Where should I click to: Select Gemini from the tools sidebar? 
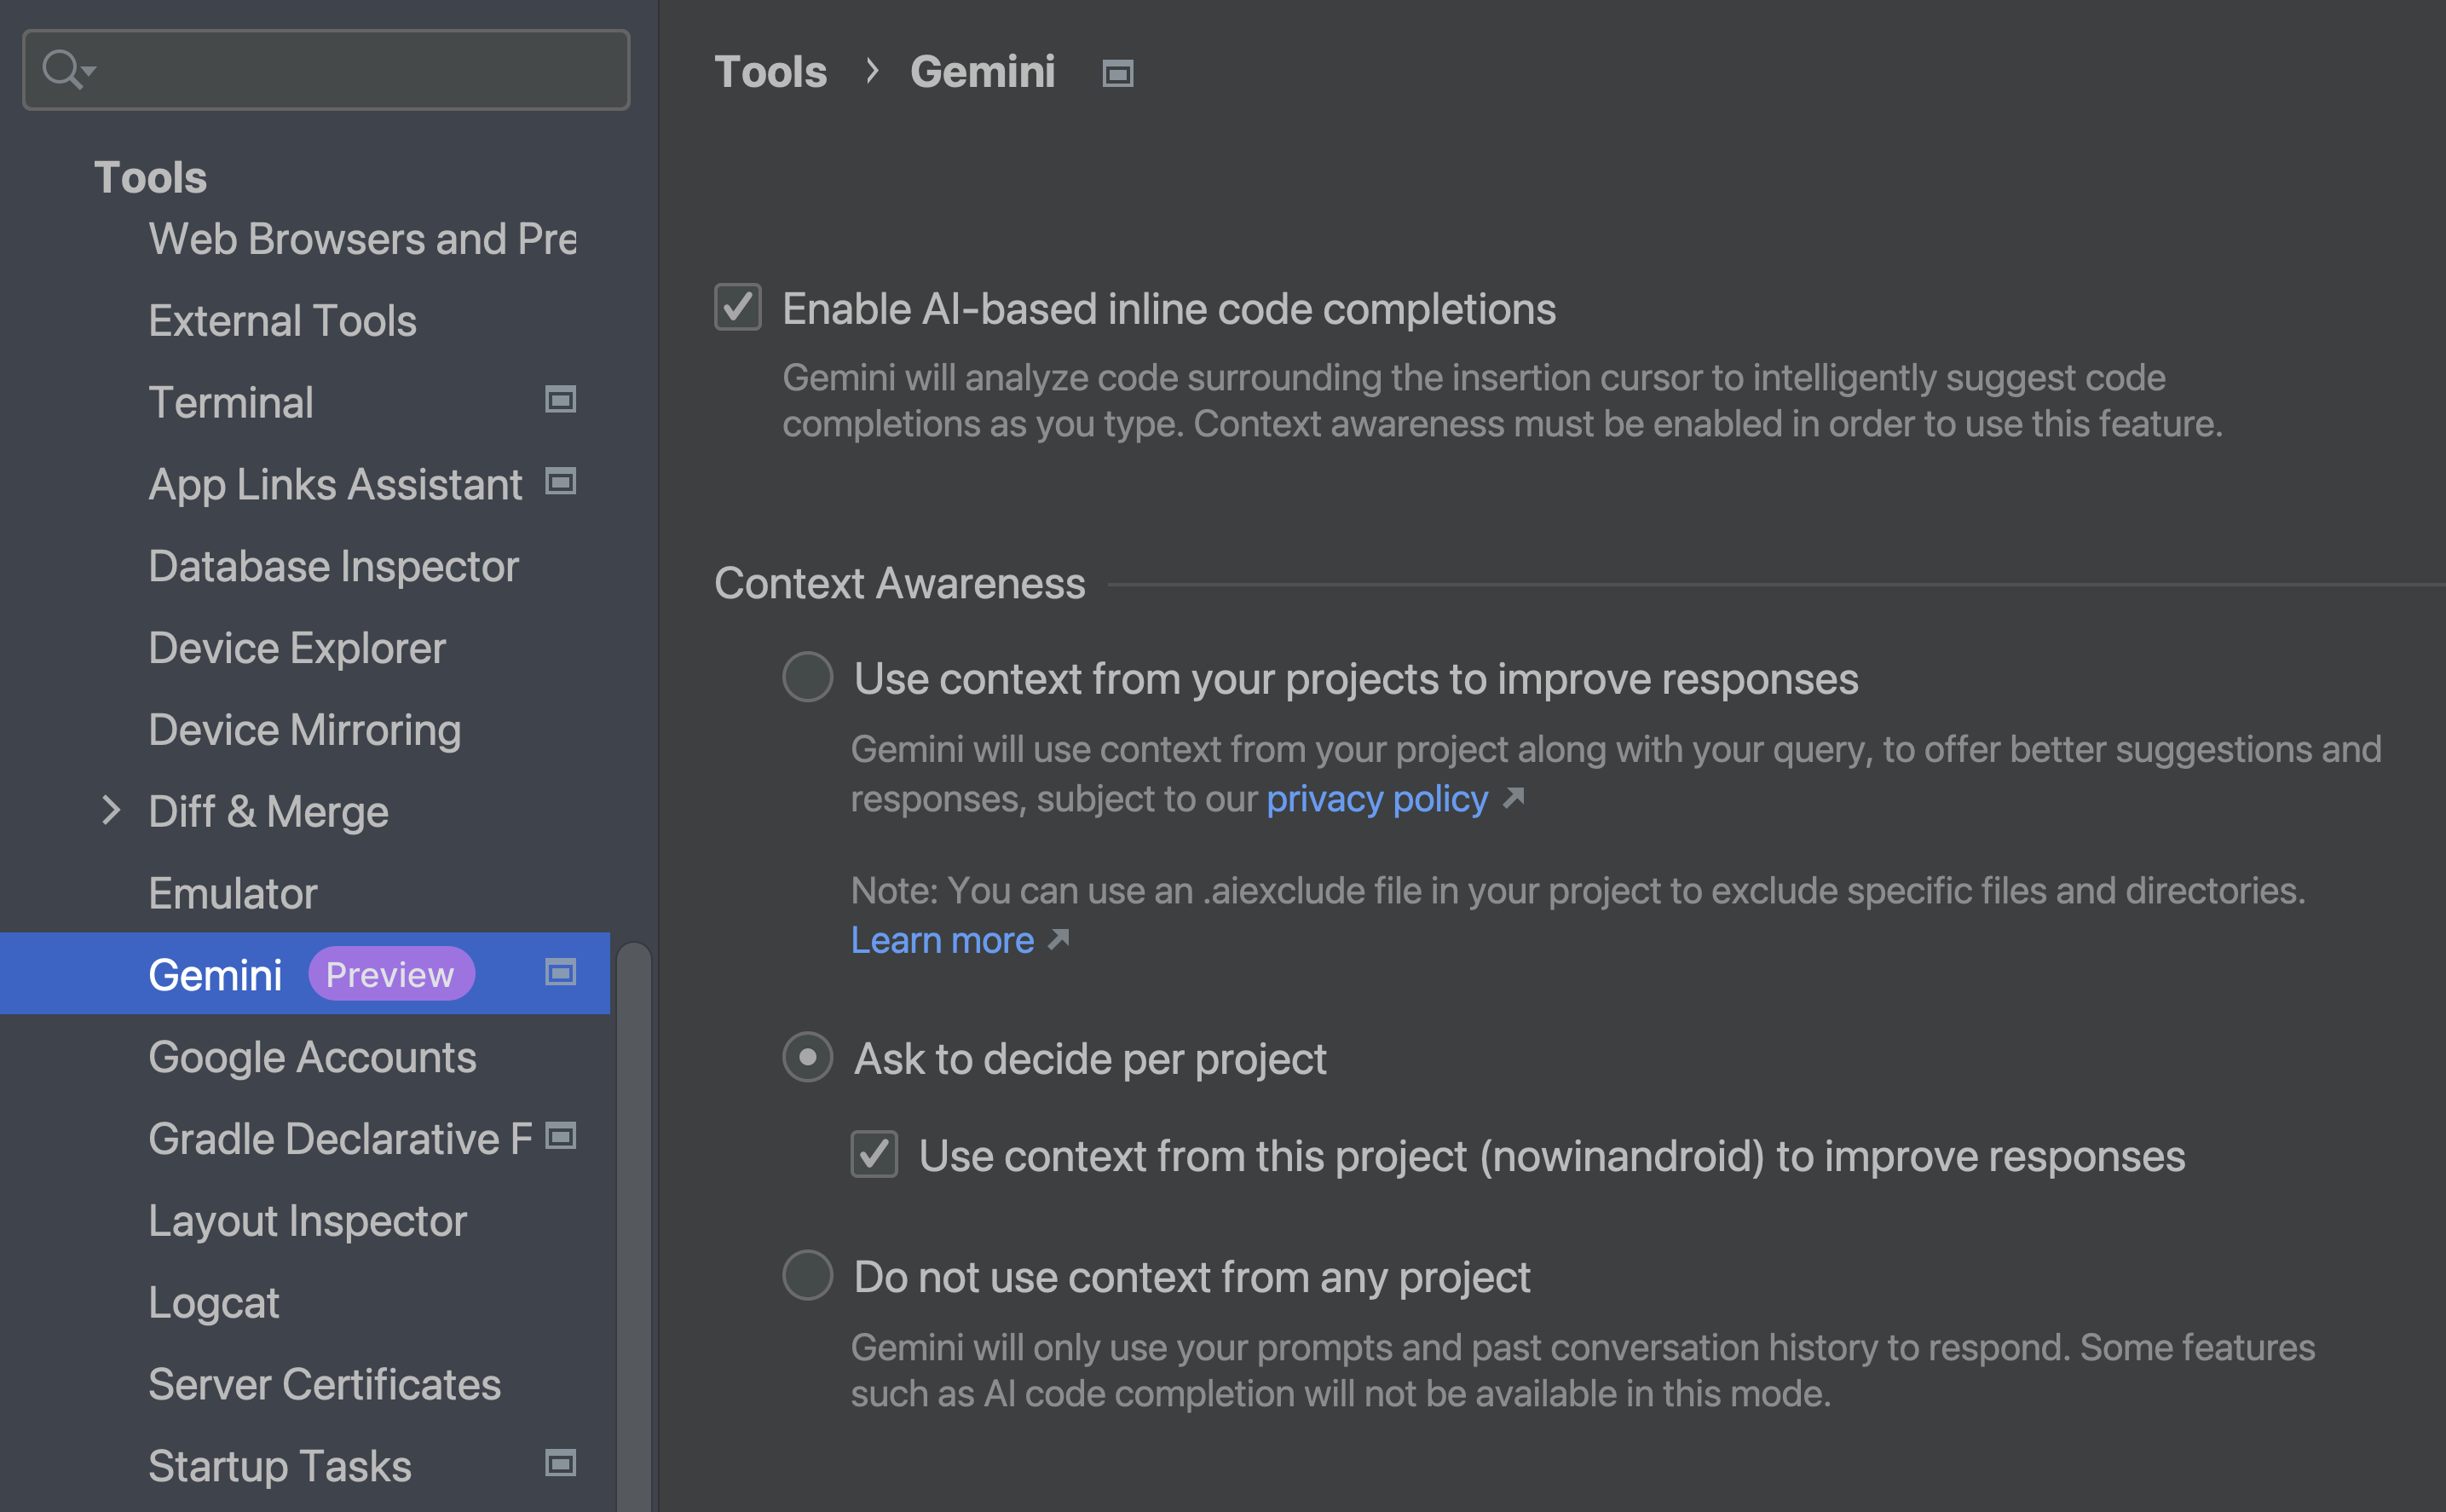click(x=213, y=973)
